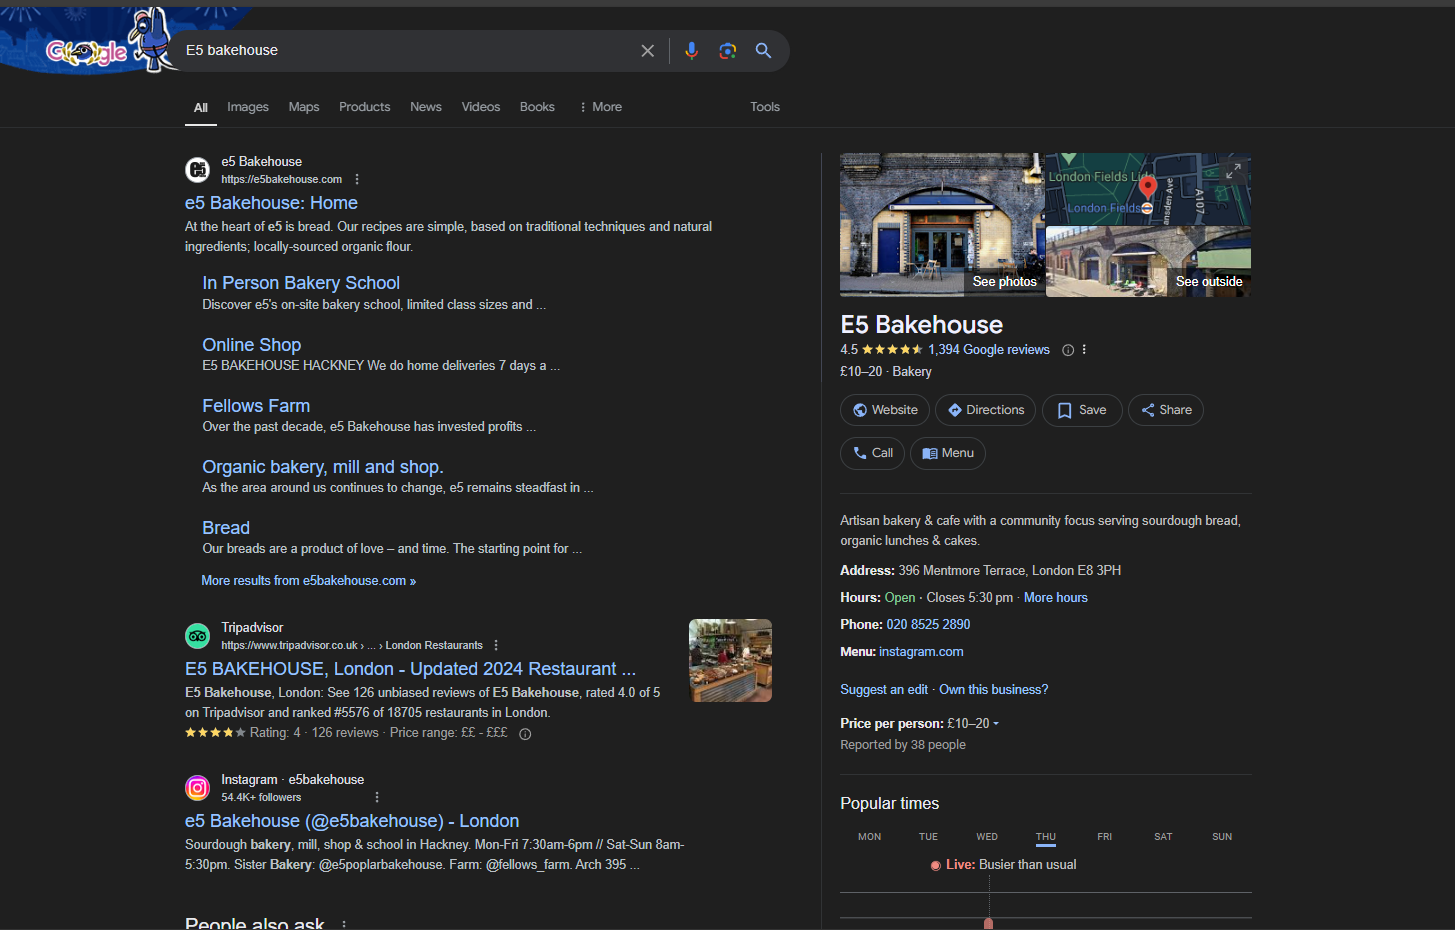Start voice search with the microphone icon
This screenshot has width=1455, height=930.
pos(691,51)
